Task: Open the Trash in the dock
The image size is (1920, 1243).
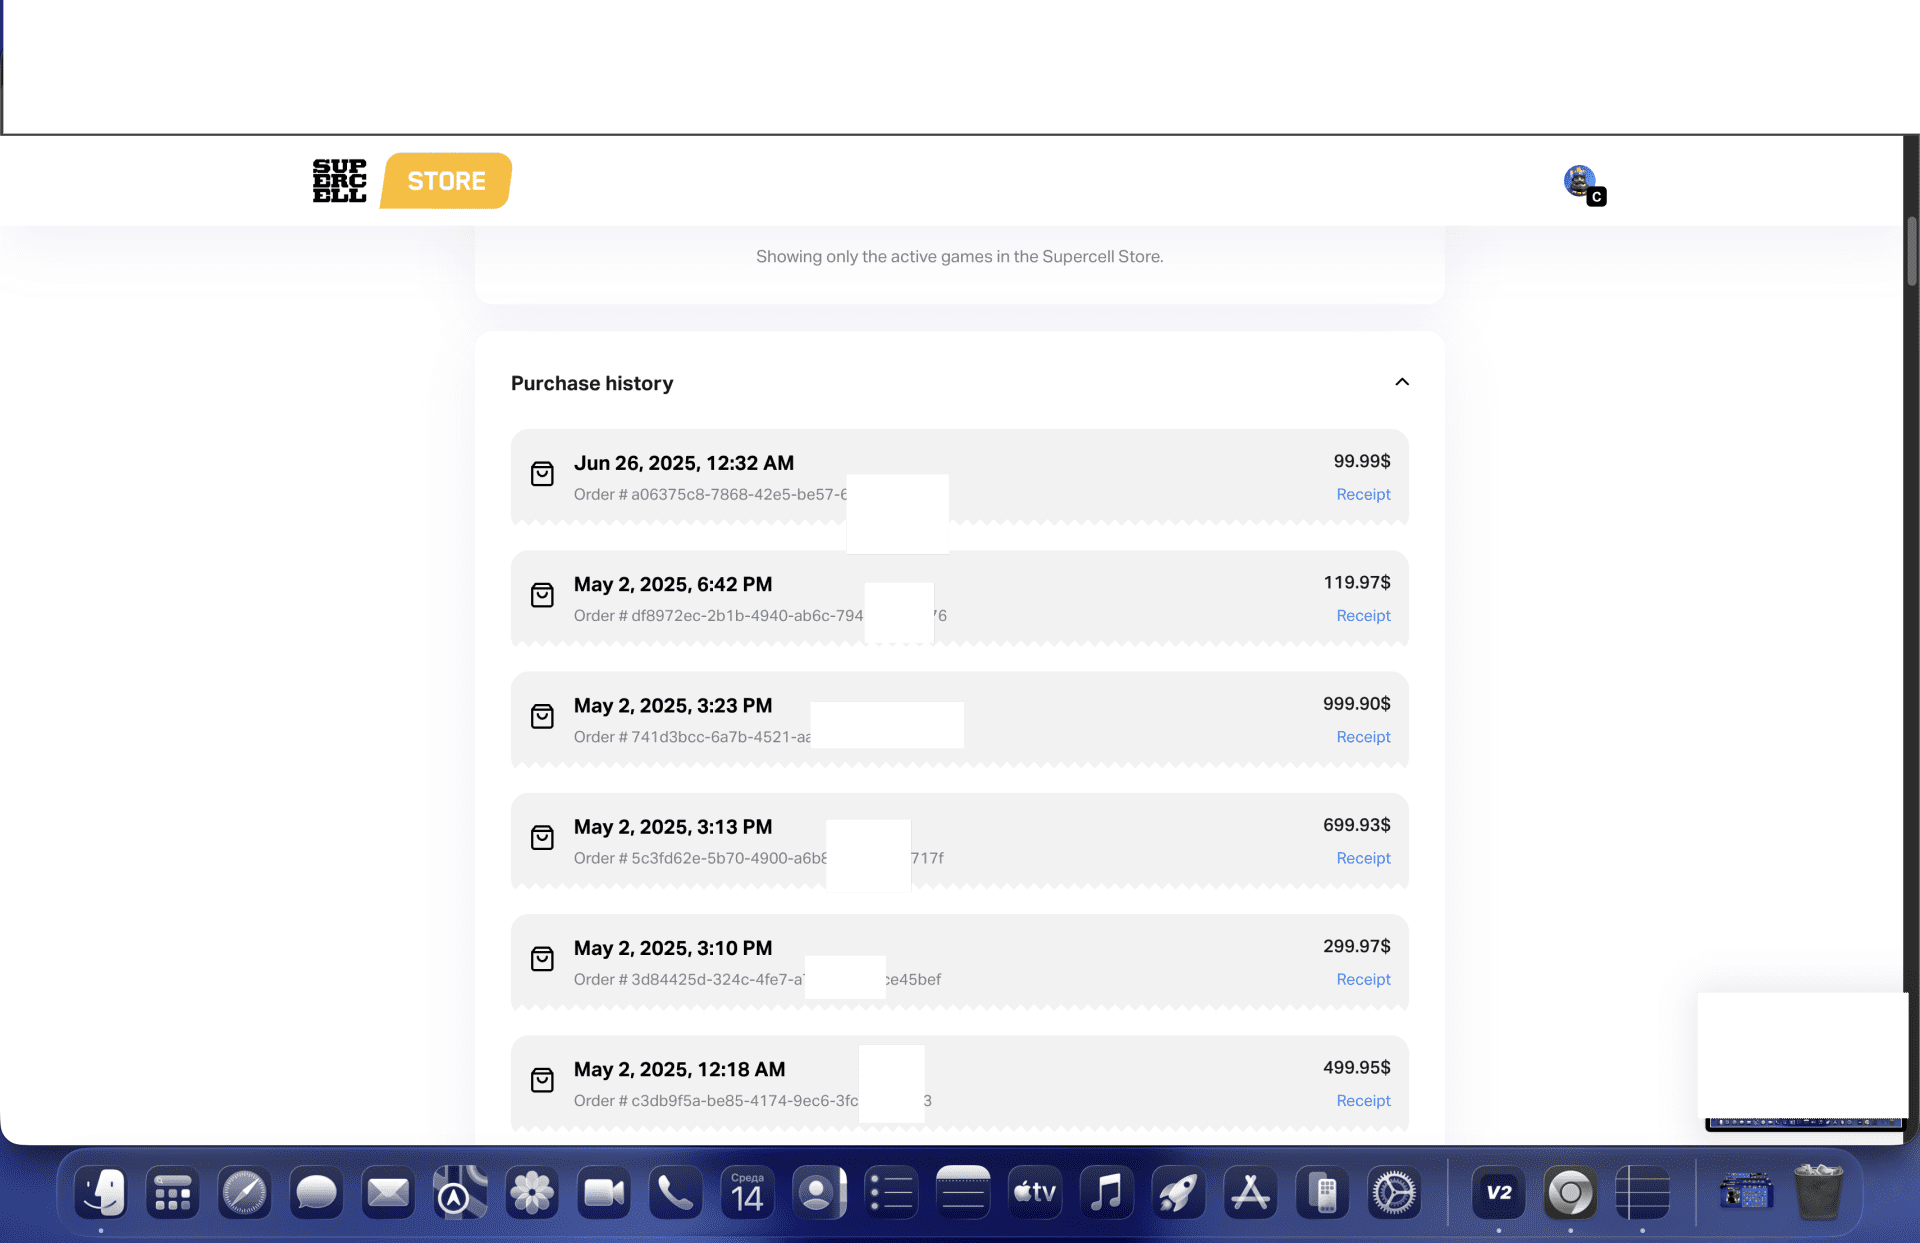Action: tap(1818, 1192)
